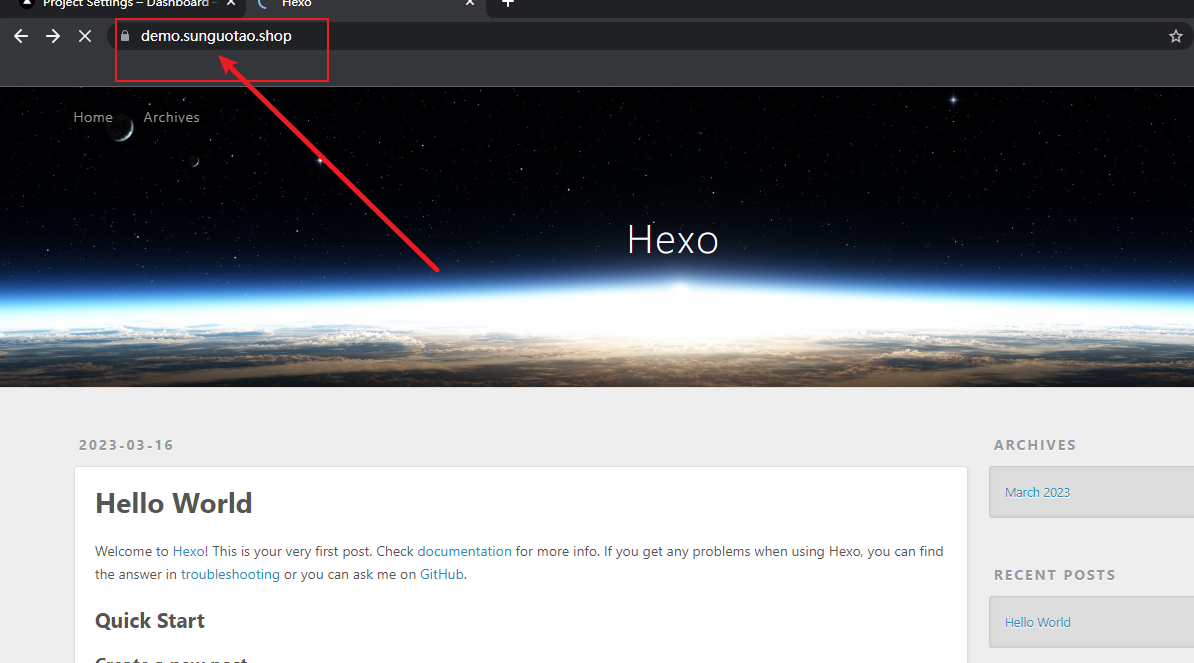Click the 2023-03-16 post date
This screenshot has height=663, width=1194.
pyautogui.click(x=126, y=445)
